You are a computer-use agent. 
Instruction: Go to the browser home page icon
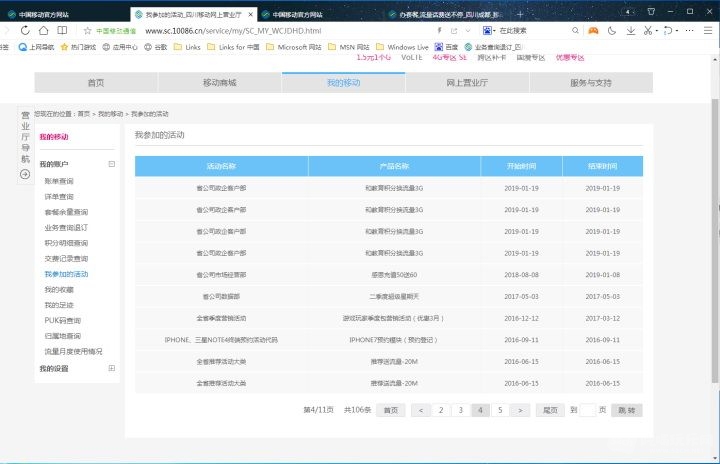(x=43, y=30)
